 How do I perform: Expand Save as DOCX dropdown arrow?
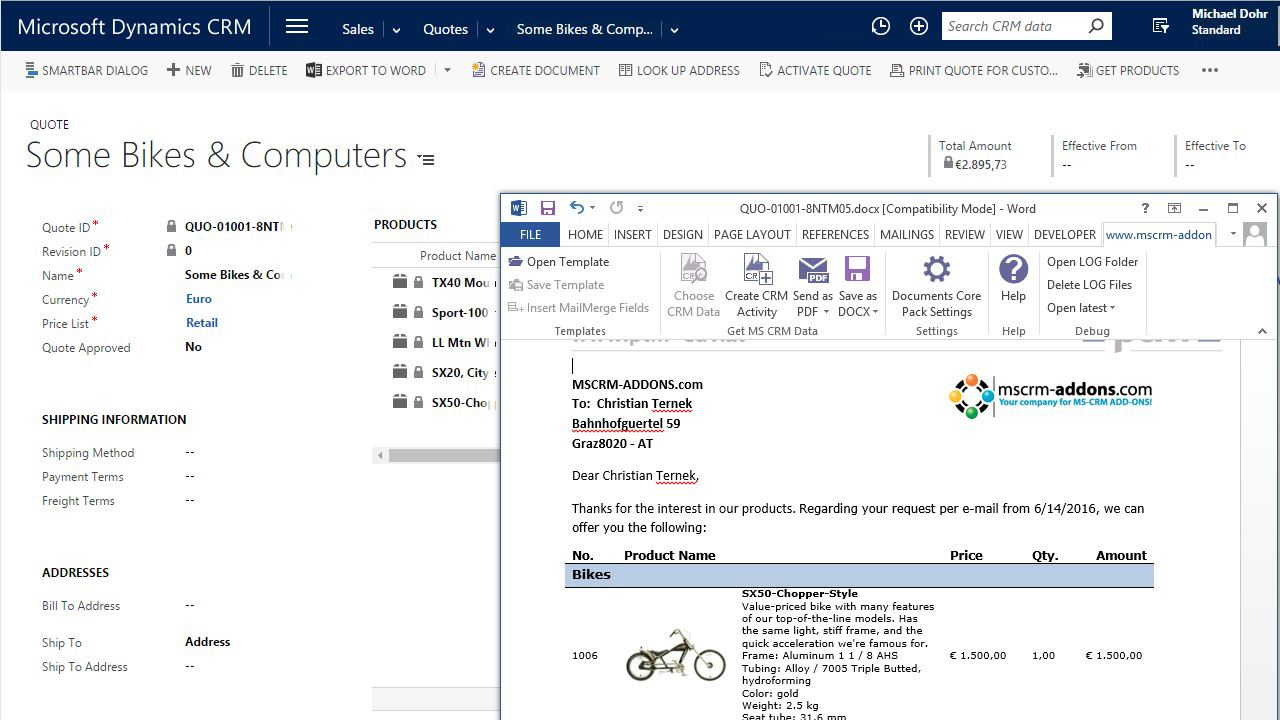point(875,312)
